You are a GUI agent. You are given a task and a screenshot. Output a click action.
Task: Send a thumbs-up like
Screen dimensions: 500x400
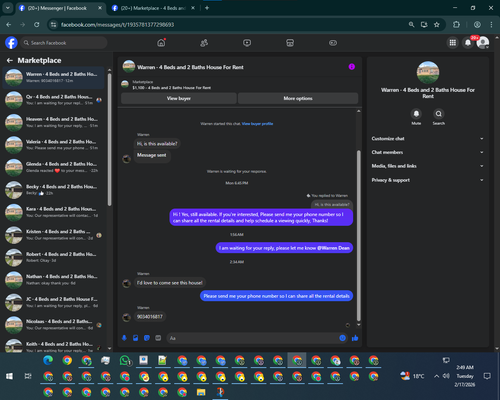(355, 338)
